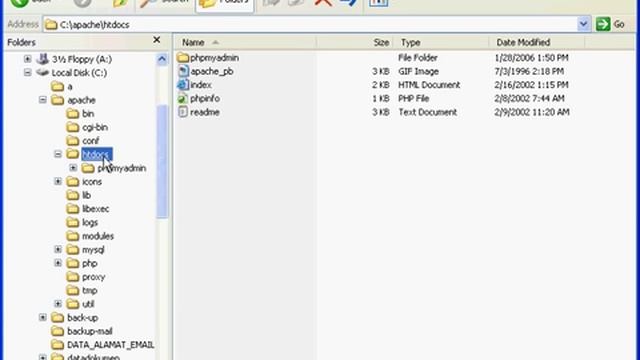Select the 'readme' file name
Image resolution: width=640 pixels, height=360 pixels.
(205, 112)
